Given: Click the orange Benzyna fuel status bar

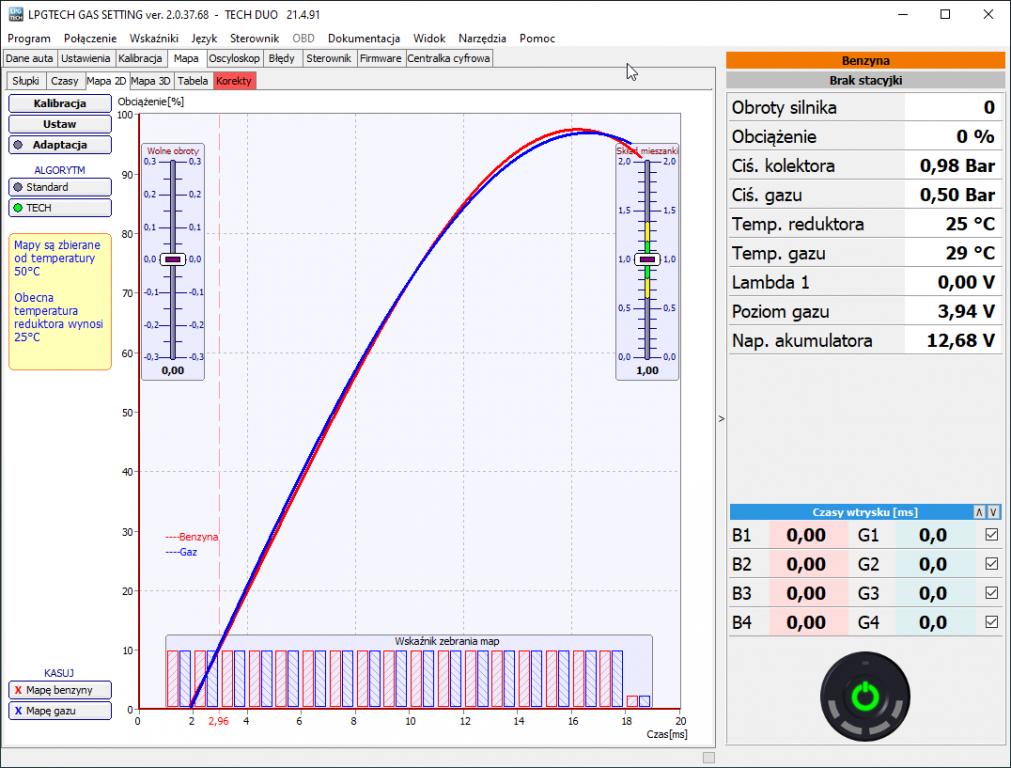Looking at the screenshot, I should pyautogui.click(x=865, y=60).
